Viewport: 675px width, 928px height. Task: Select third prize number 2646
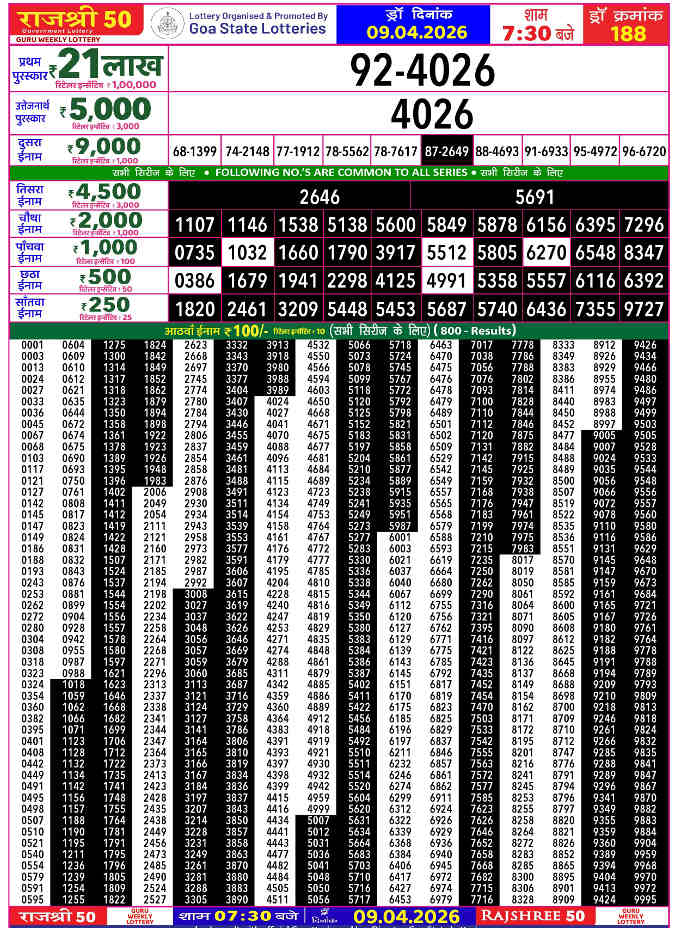coord(319,196)
